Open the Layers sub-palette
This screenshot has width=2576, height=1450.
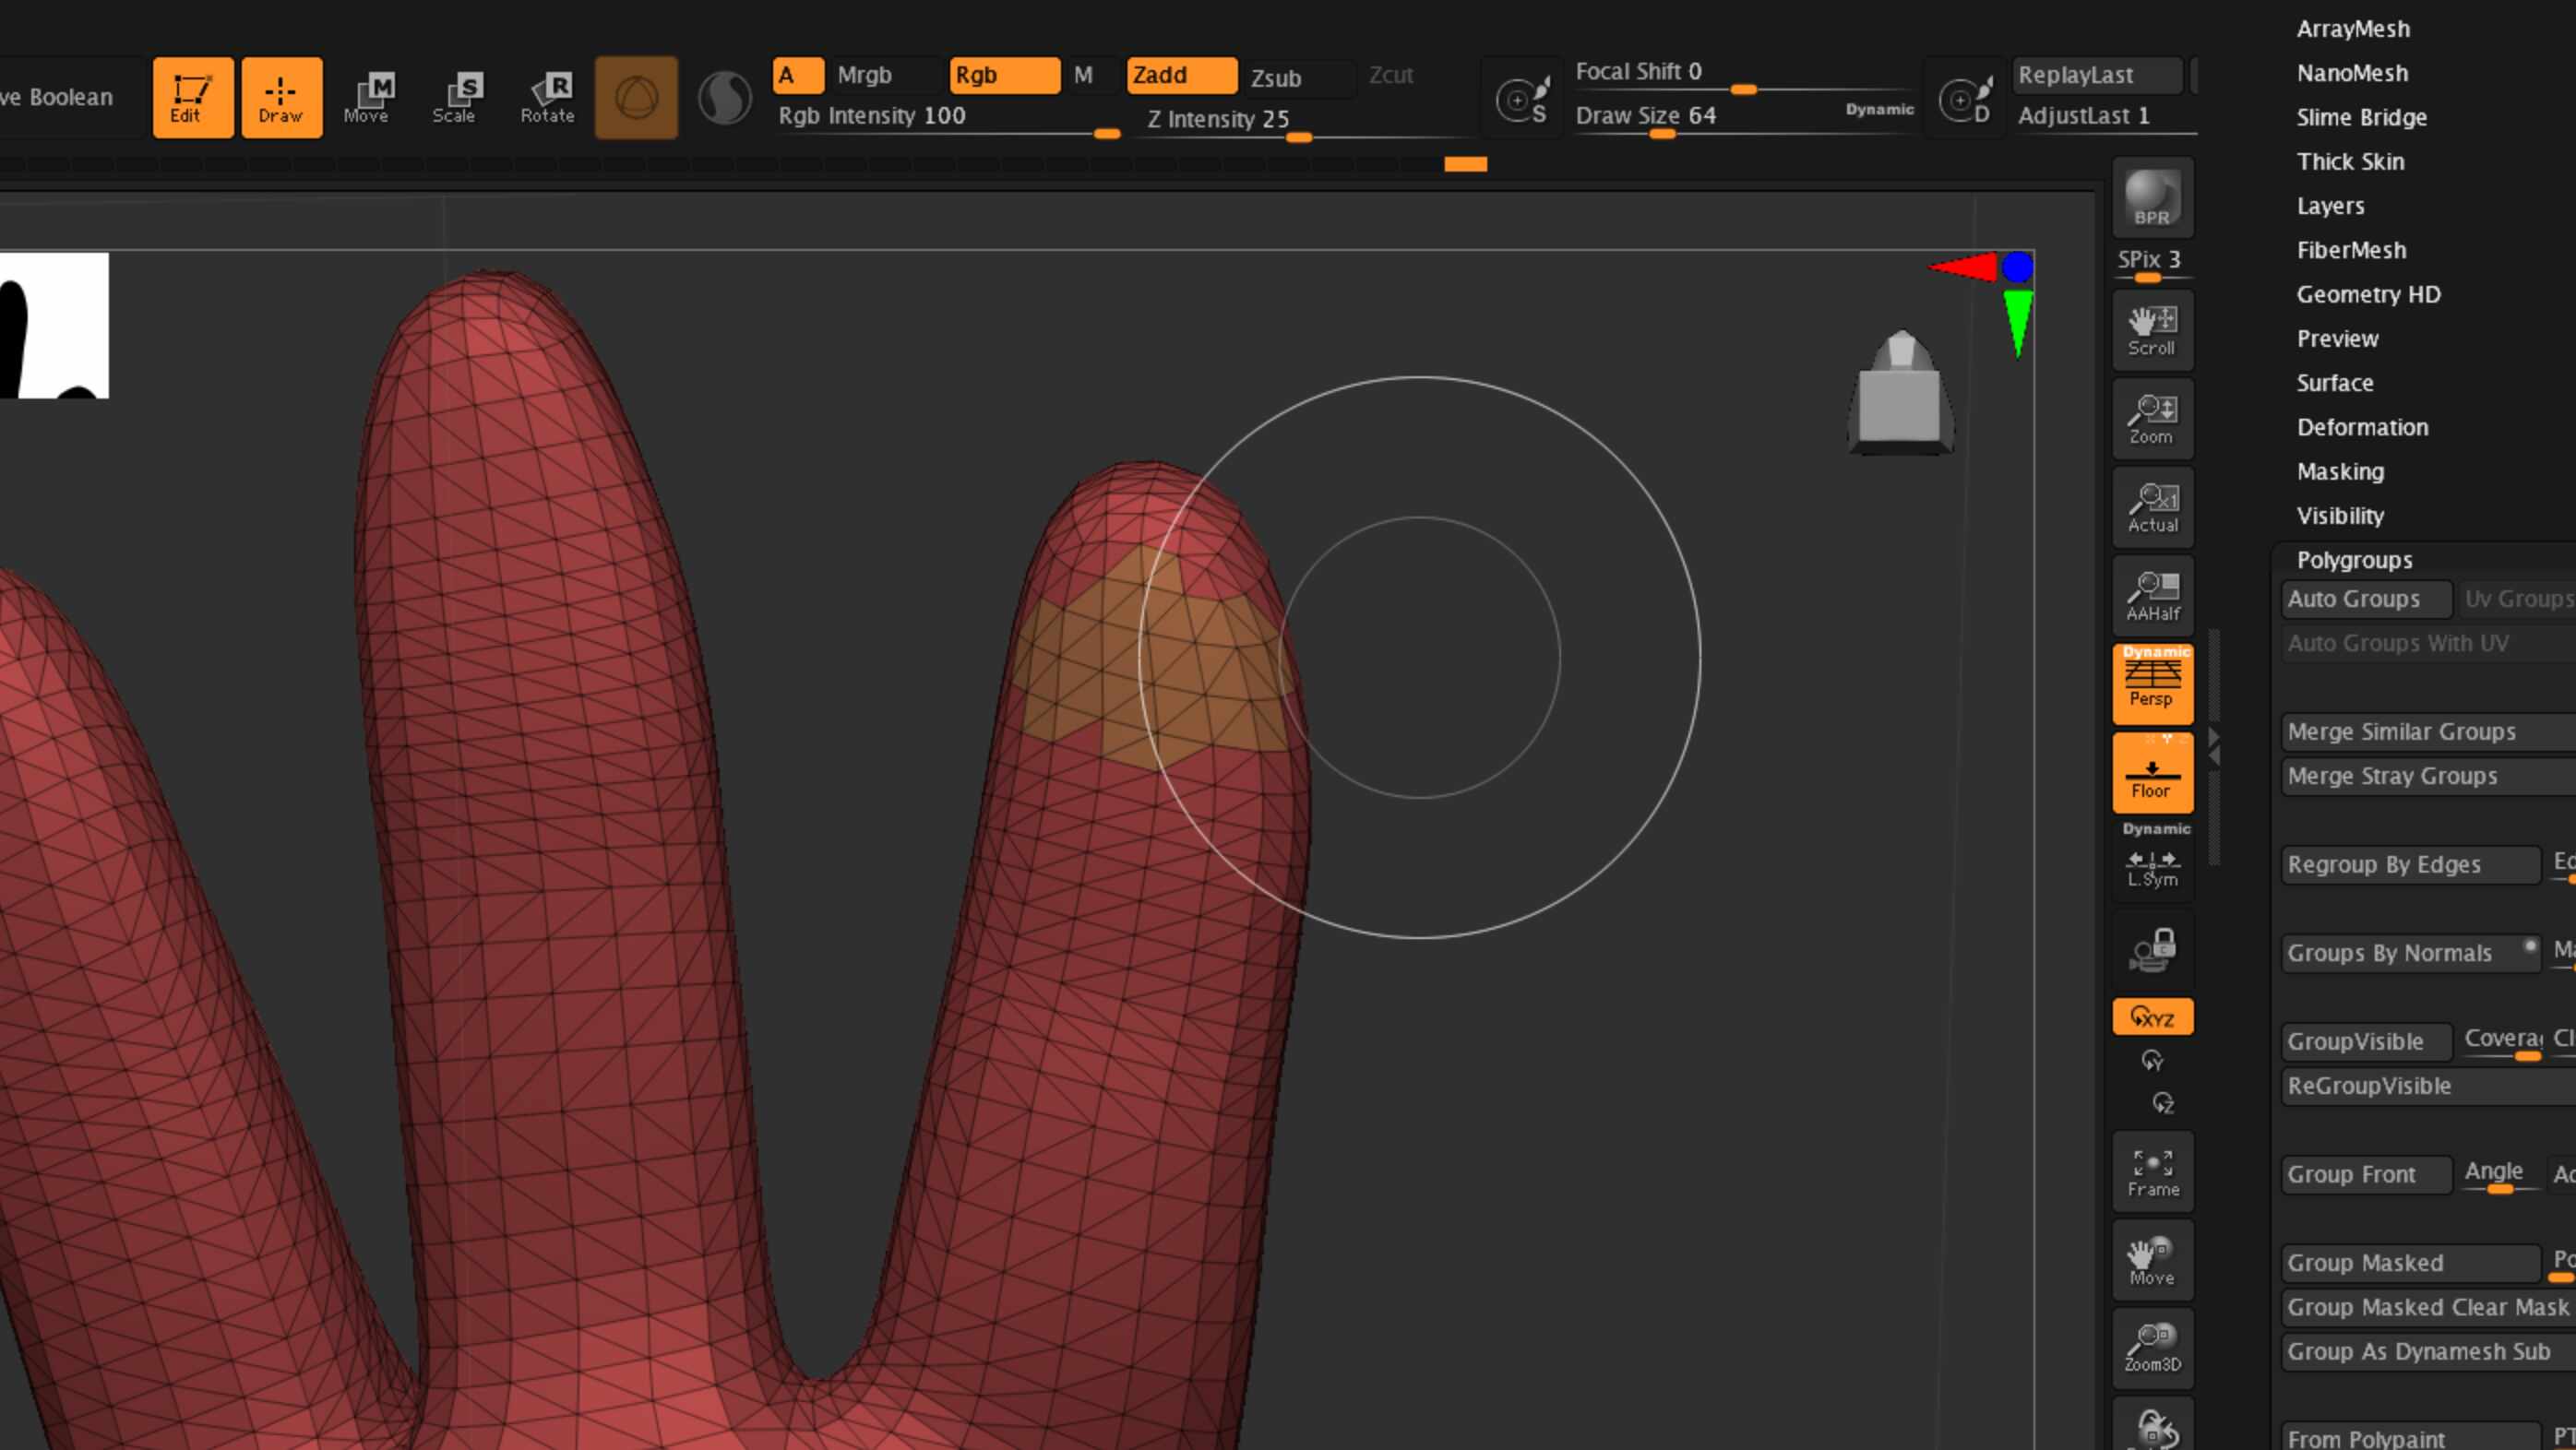2330,206
